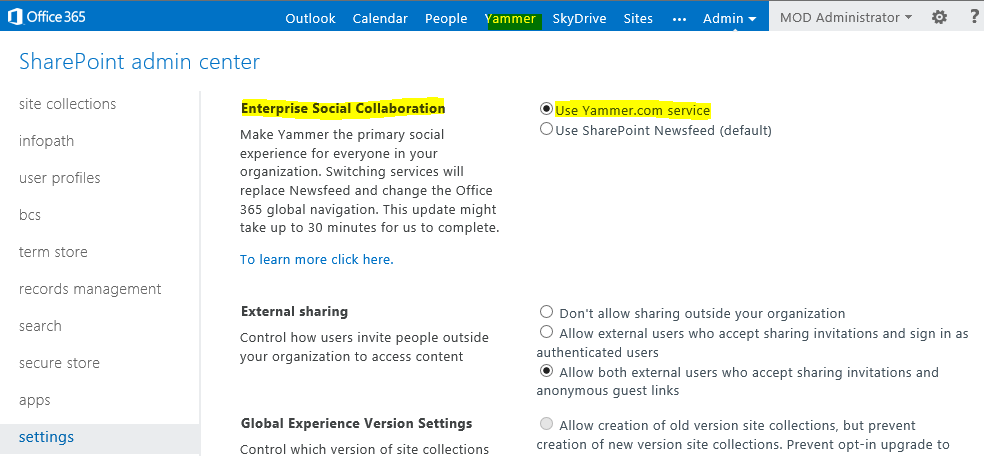Go to records management page

[90, 289]
